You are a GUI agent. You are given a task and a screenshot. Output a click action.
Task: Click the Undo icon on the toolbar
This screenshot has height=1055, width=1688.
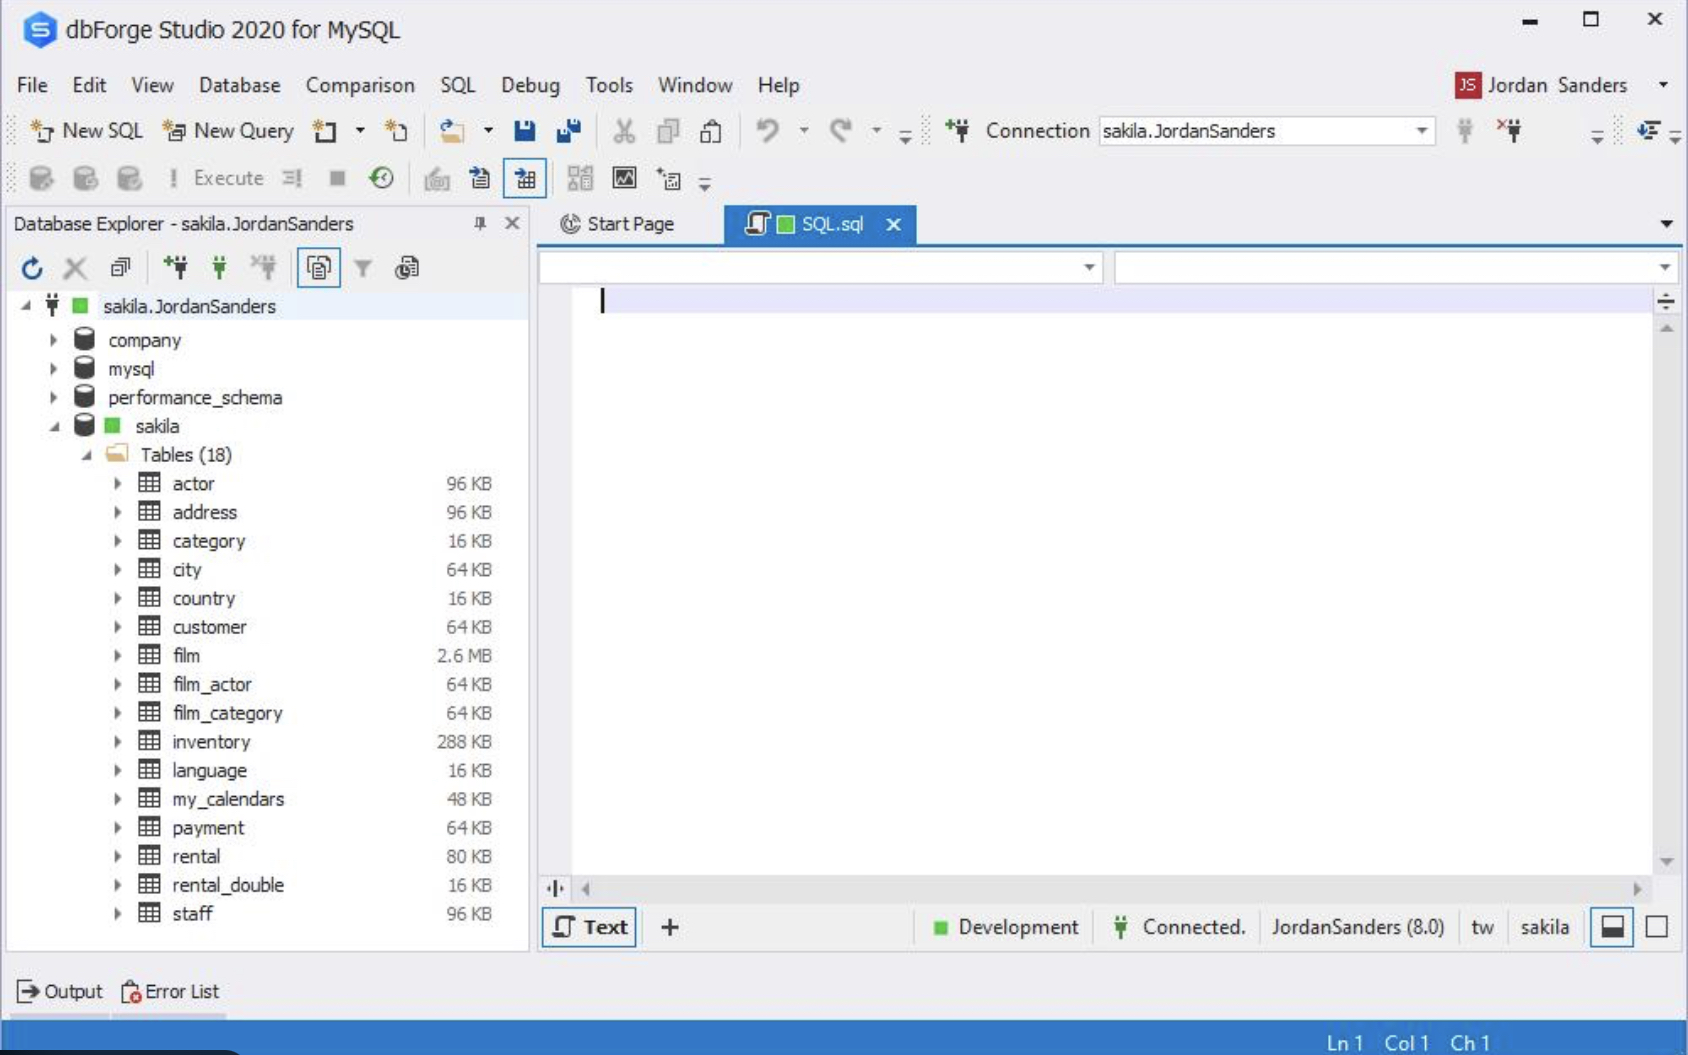tap(768, 130)
